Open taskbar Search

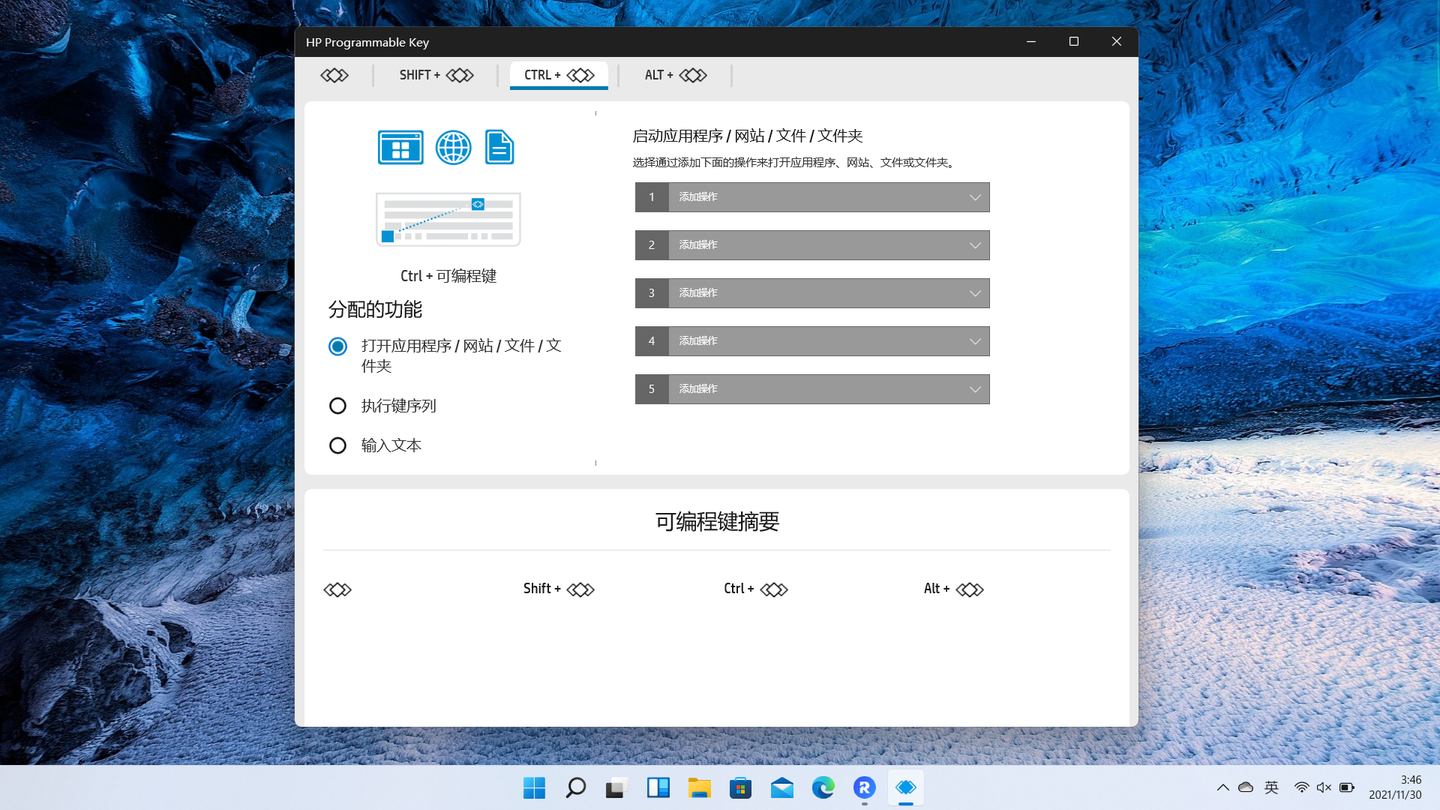pyautogui.click(x=575, y=788)
